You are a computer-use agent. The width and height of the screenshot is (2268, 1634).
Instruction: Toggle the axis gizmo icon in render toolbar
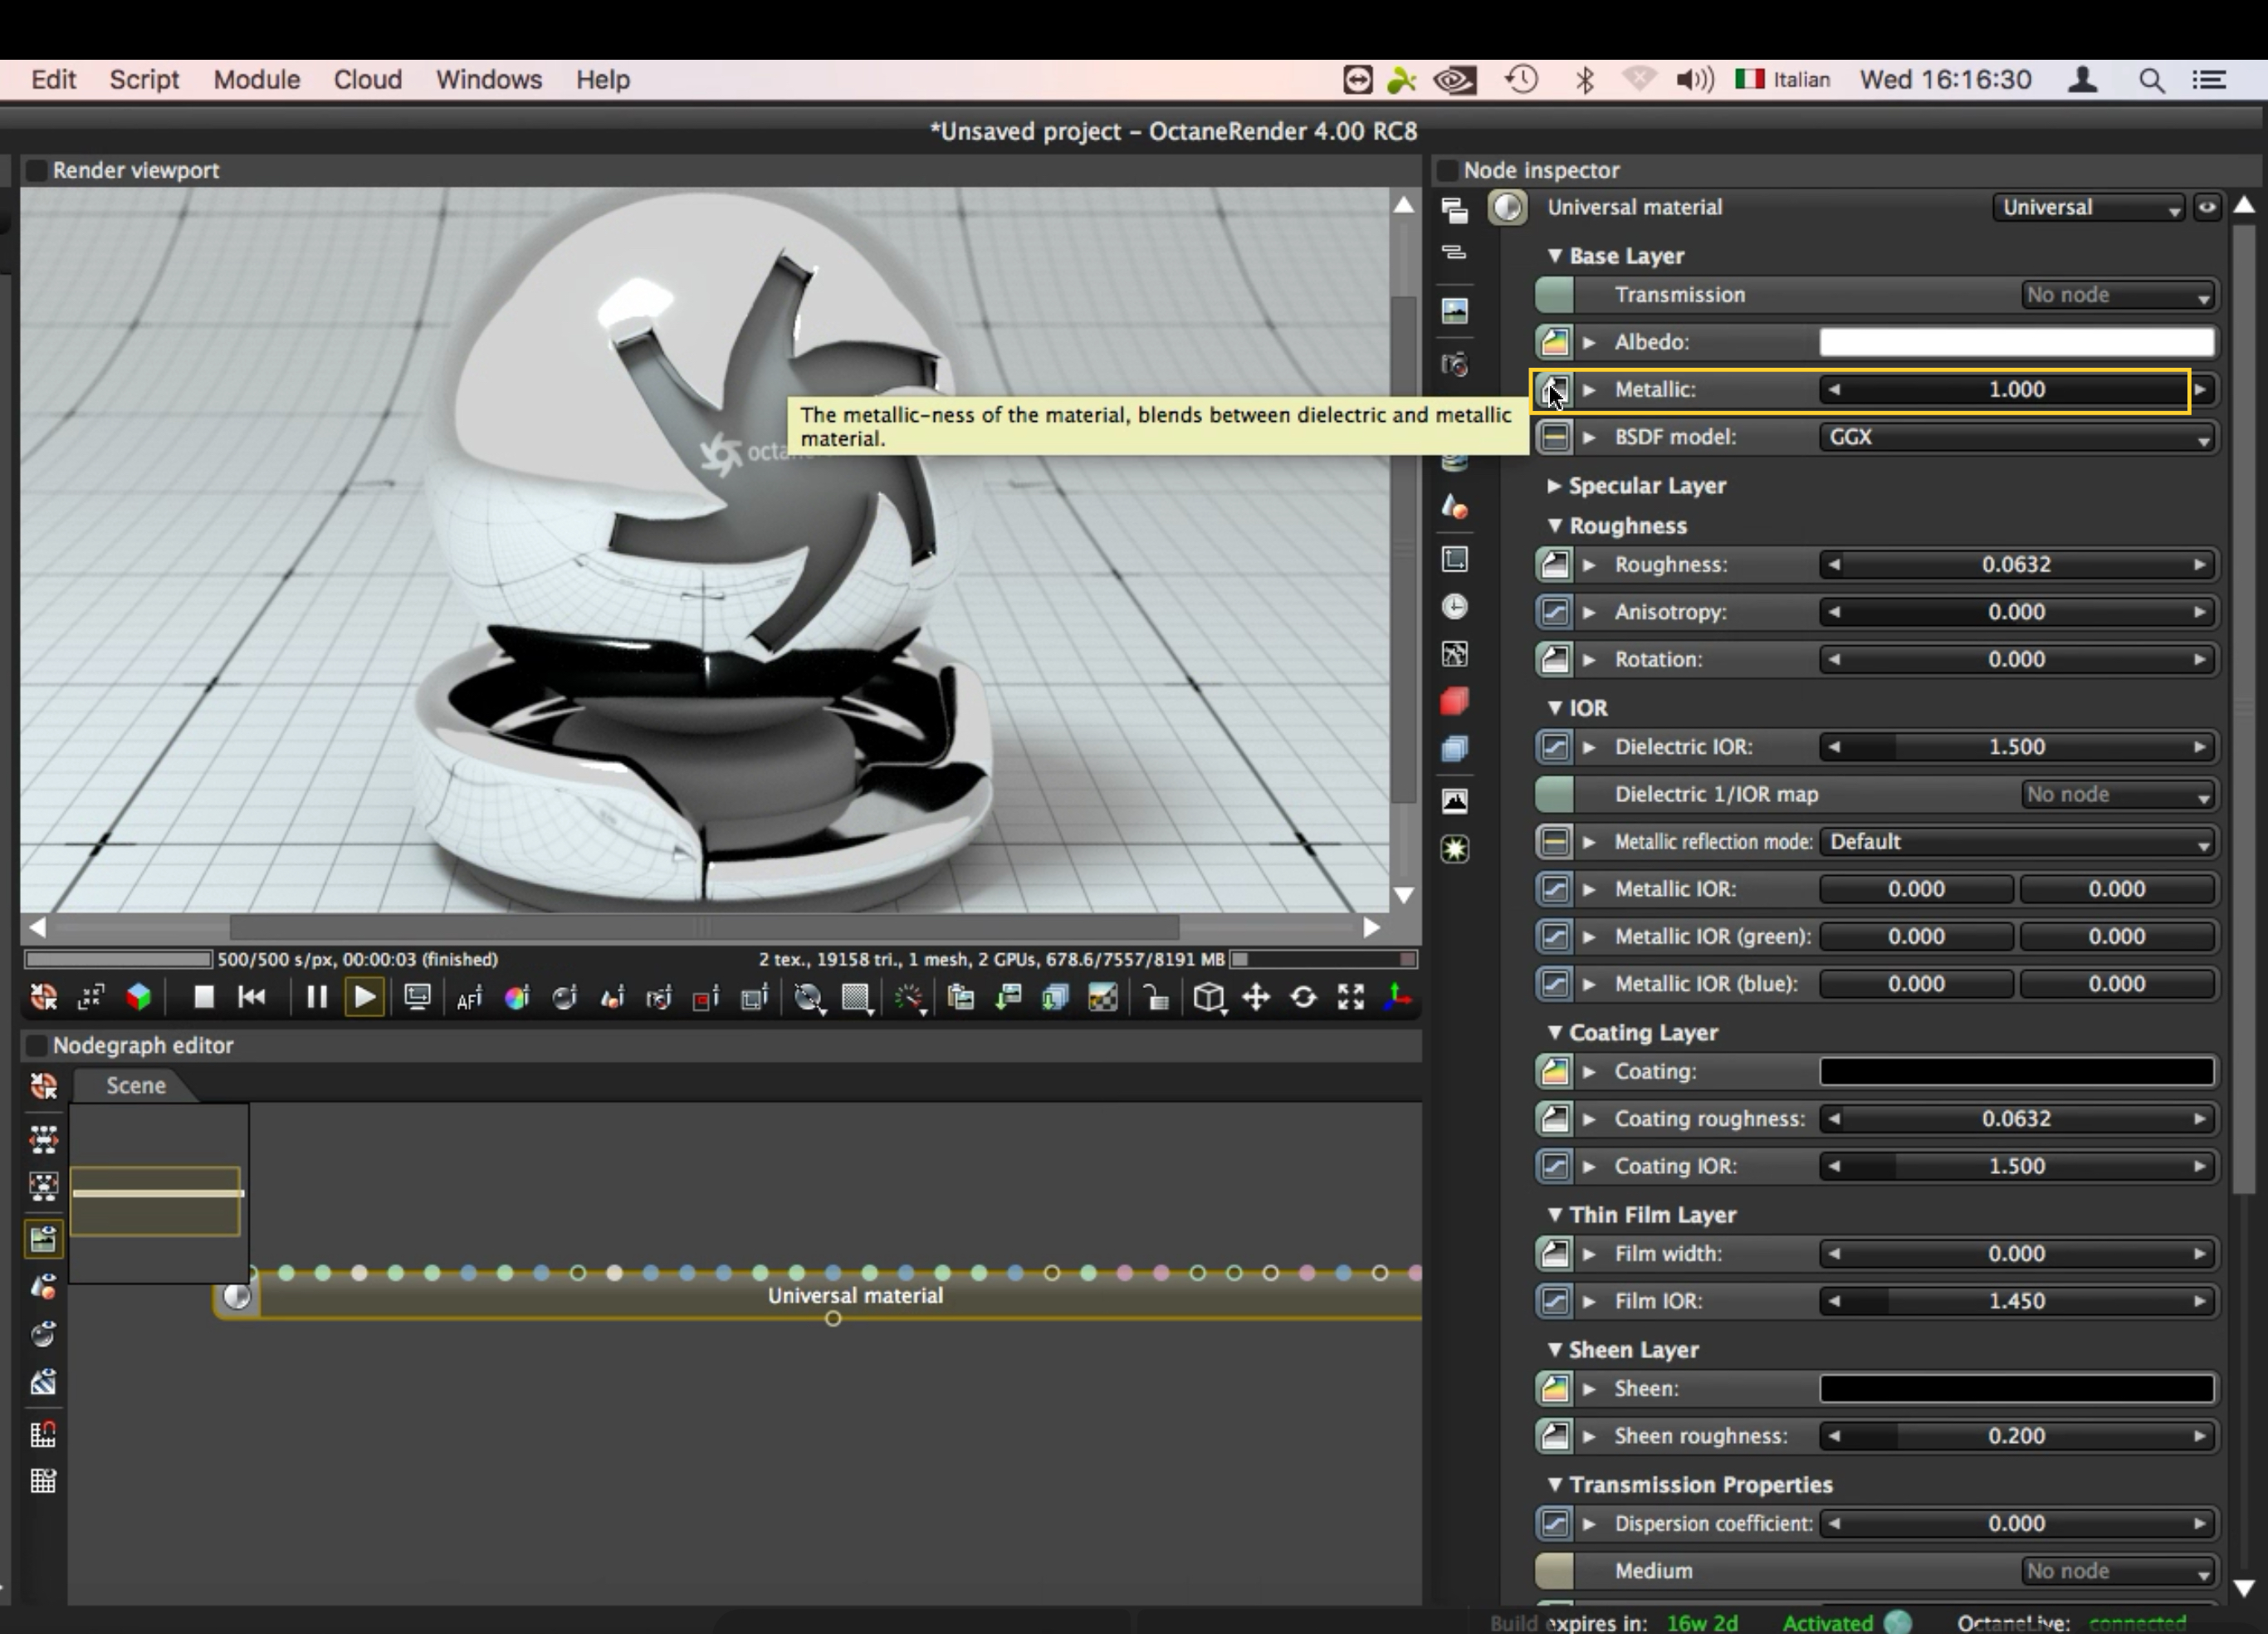click(1398, 997)
